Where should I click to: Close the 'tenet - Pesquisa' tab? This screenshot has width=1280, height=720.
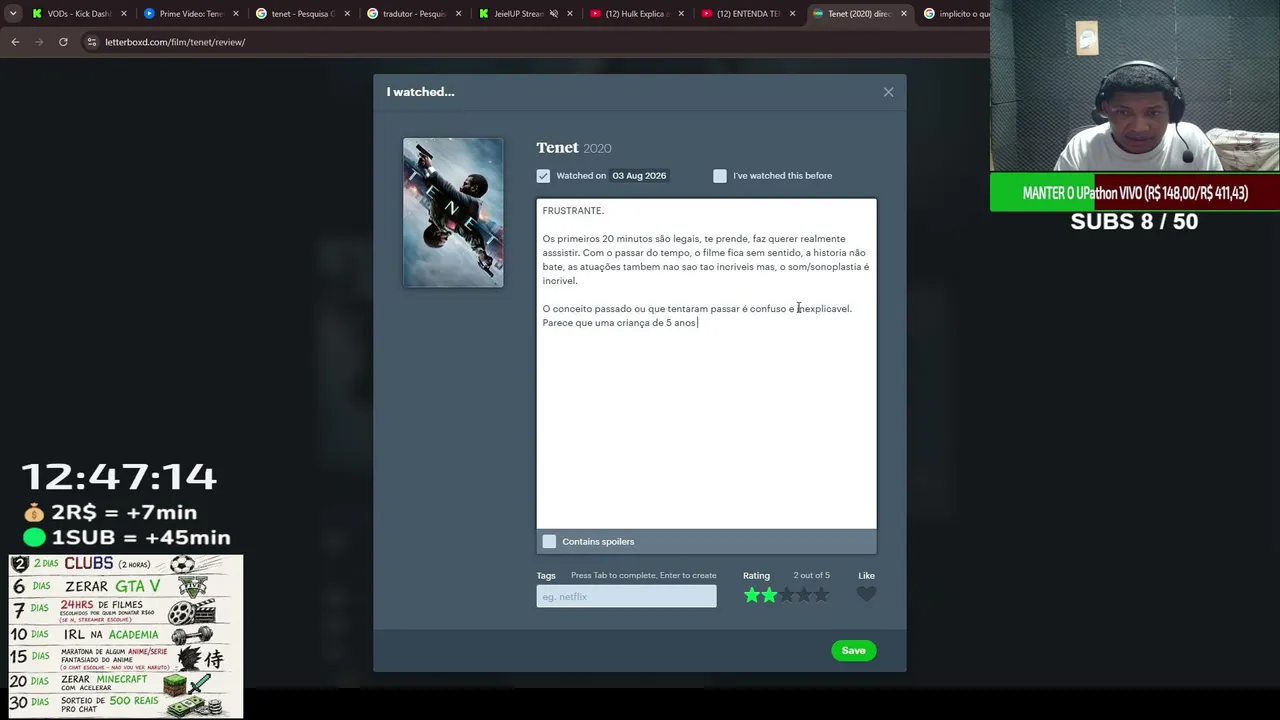point(347,14)
